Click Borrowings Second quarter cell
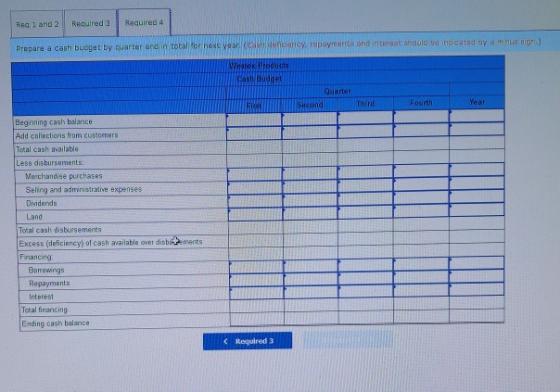The width and height of the screenshot is (560, 392). [x=312, y=266]
